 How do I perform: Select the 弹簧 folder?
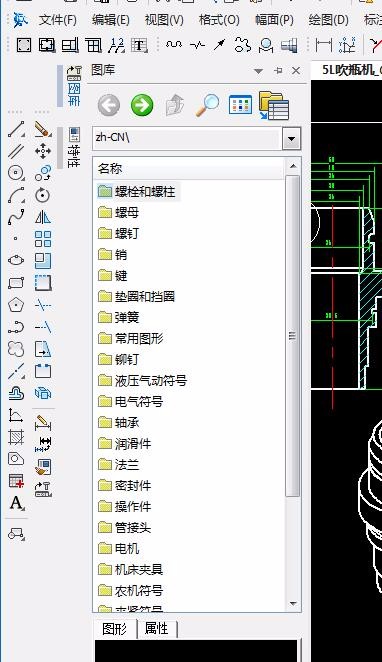[x=119, y=317]
